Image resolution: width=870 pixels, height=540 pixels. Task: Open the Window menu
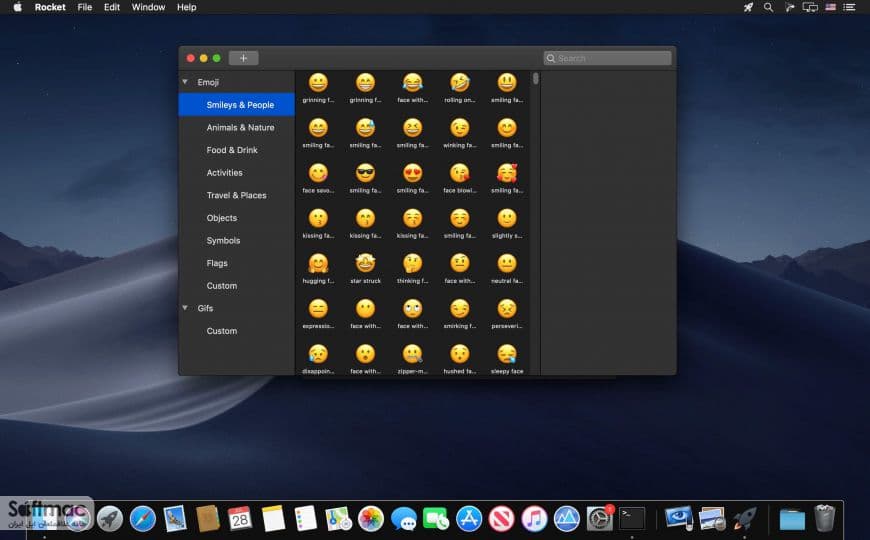pyautogui.click(x=148, y=7)
